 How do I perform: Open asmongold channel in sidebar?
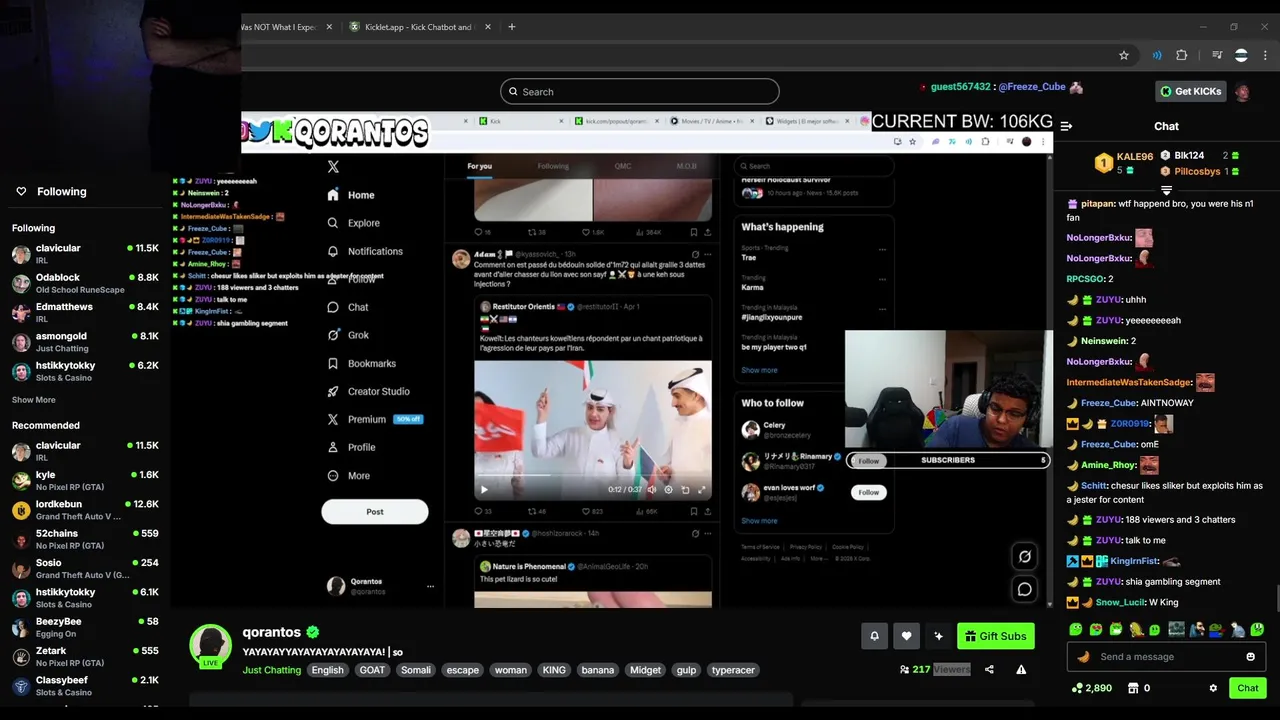click(85, 341)
